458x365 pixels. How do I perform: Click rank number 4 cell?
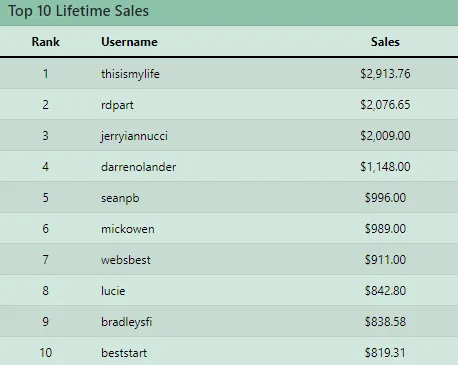(x=46, y=167)
